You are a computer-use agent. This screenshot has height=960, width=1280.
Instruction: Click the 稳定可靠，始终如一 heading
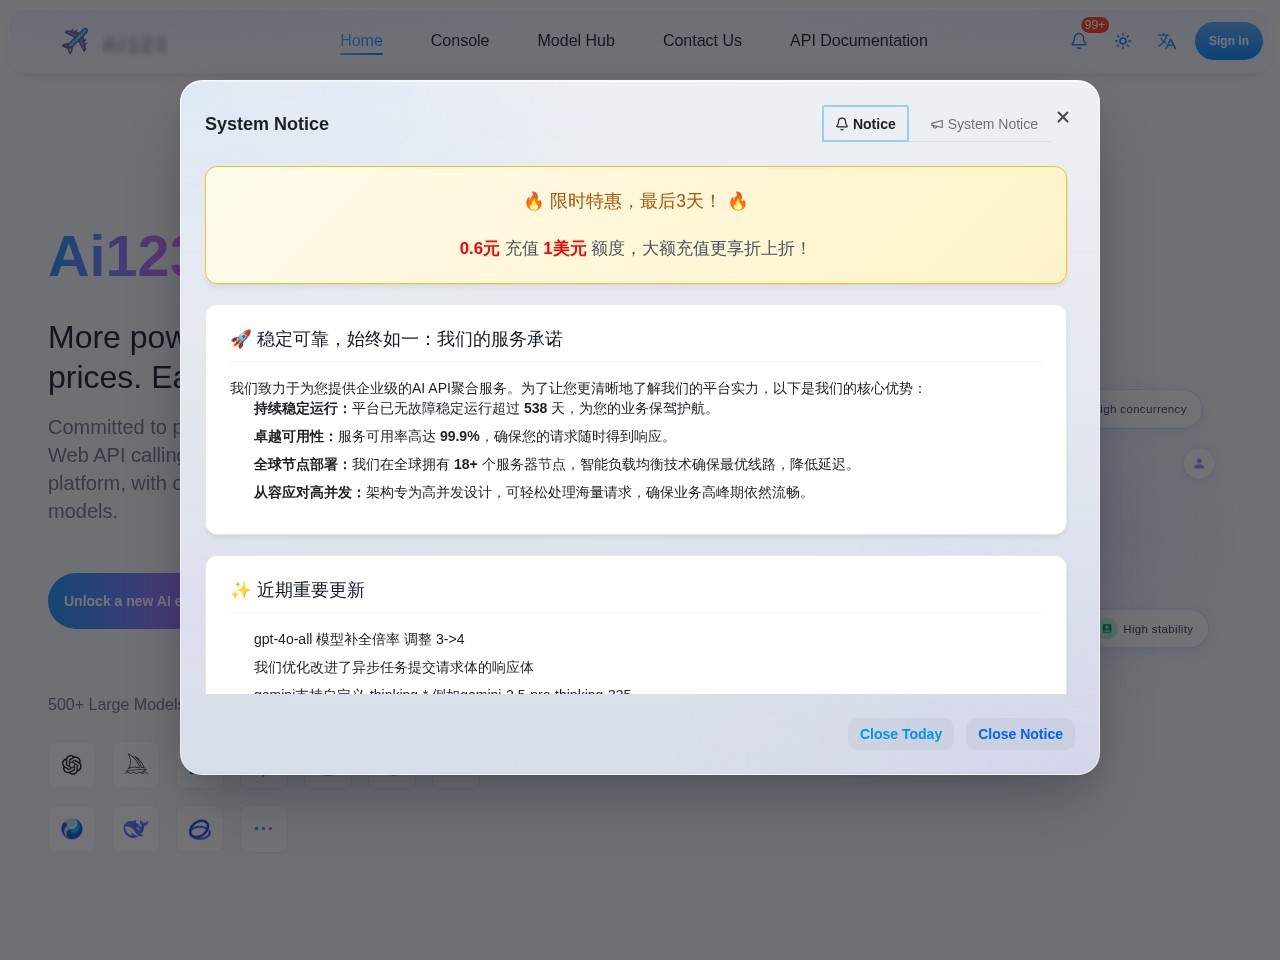pyautogui.click(x=396, y=339)
